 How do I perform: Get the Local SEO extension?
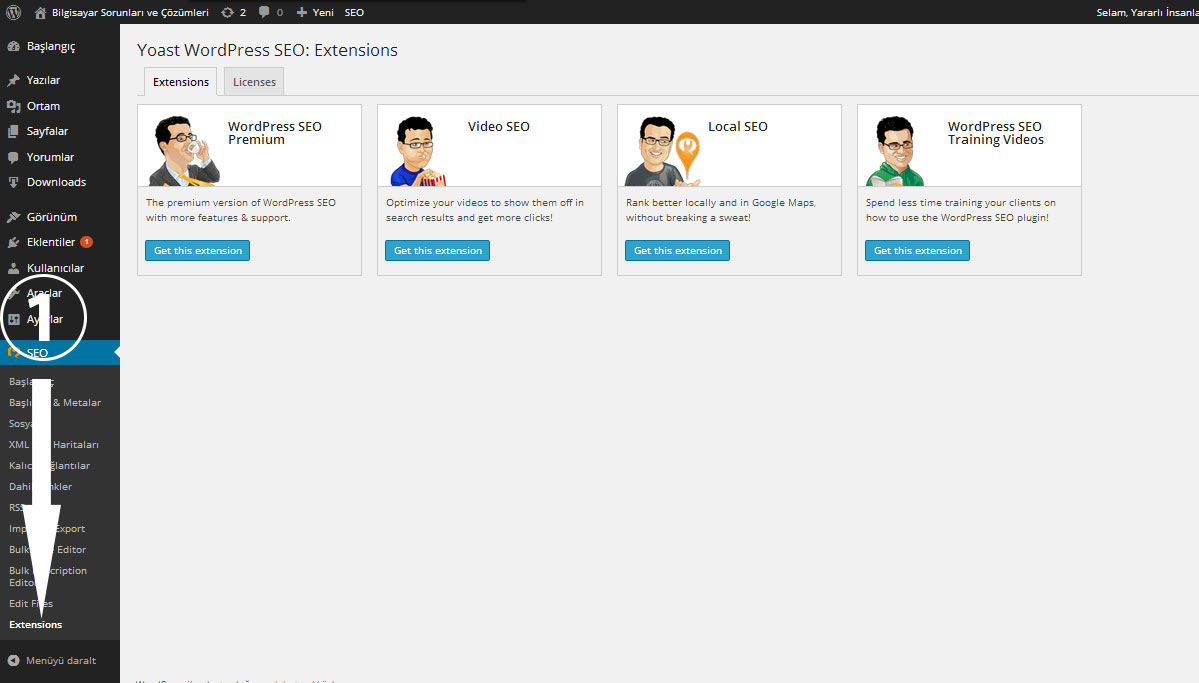pyautogui.click(x=677, y=251)
